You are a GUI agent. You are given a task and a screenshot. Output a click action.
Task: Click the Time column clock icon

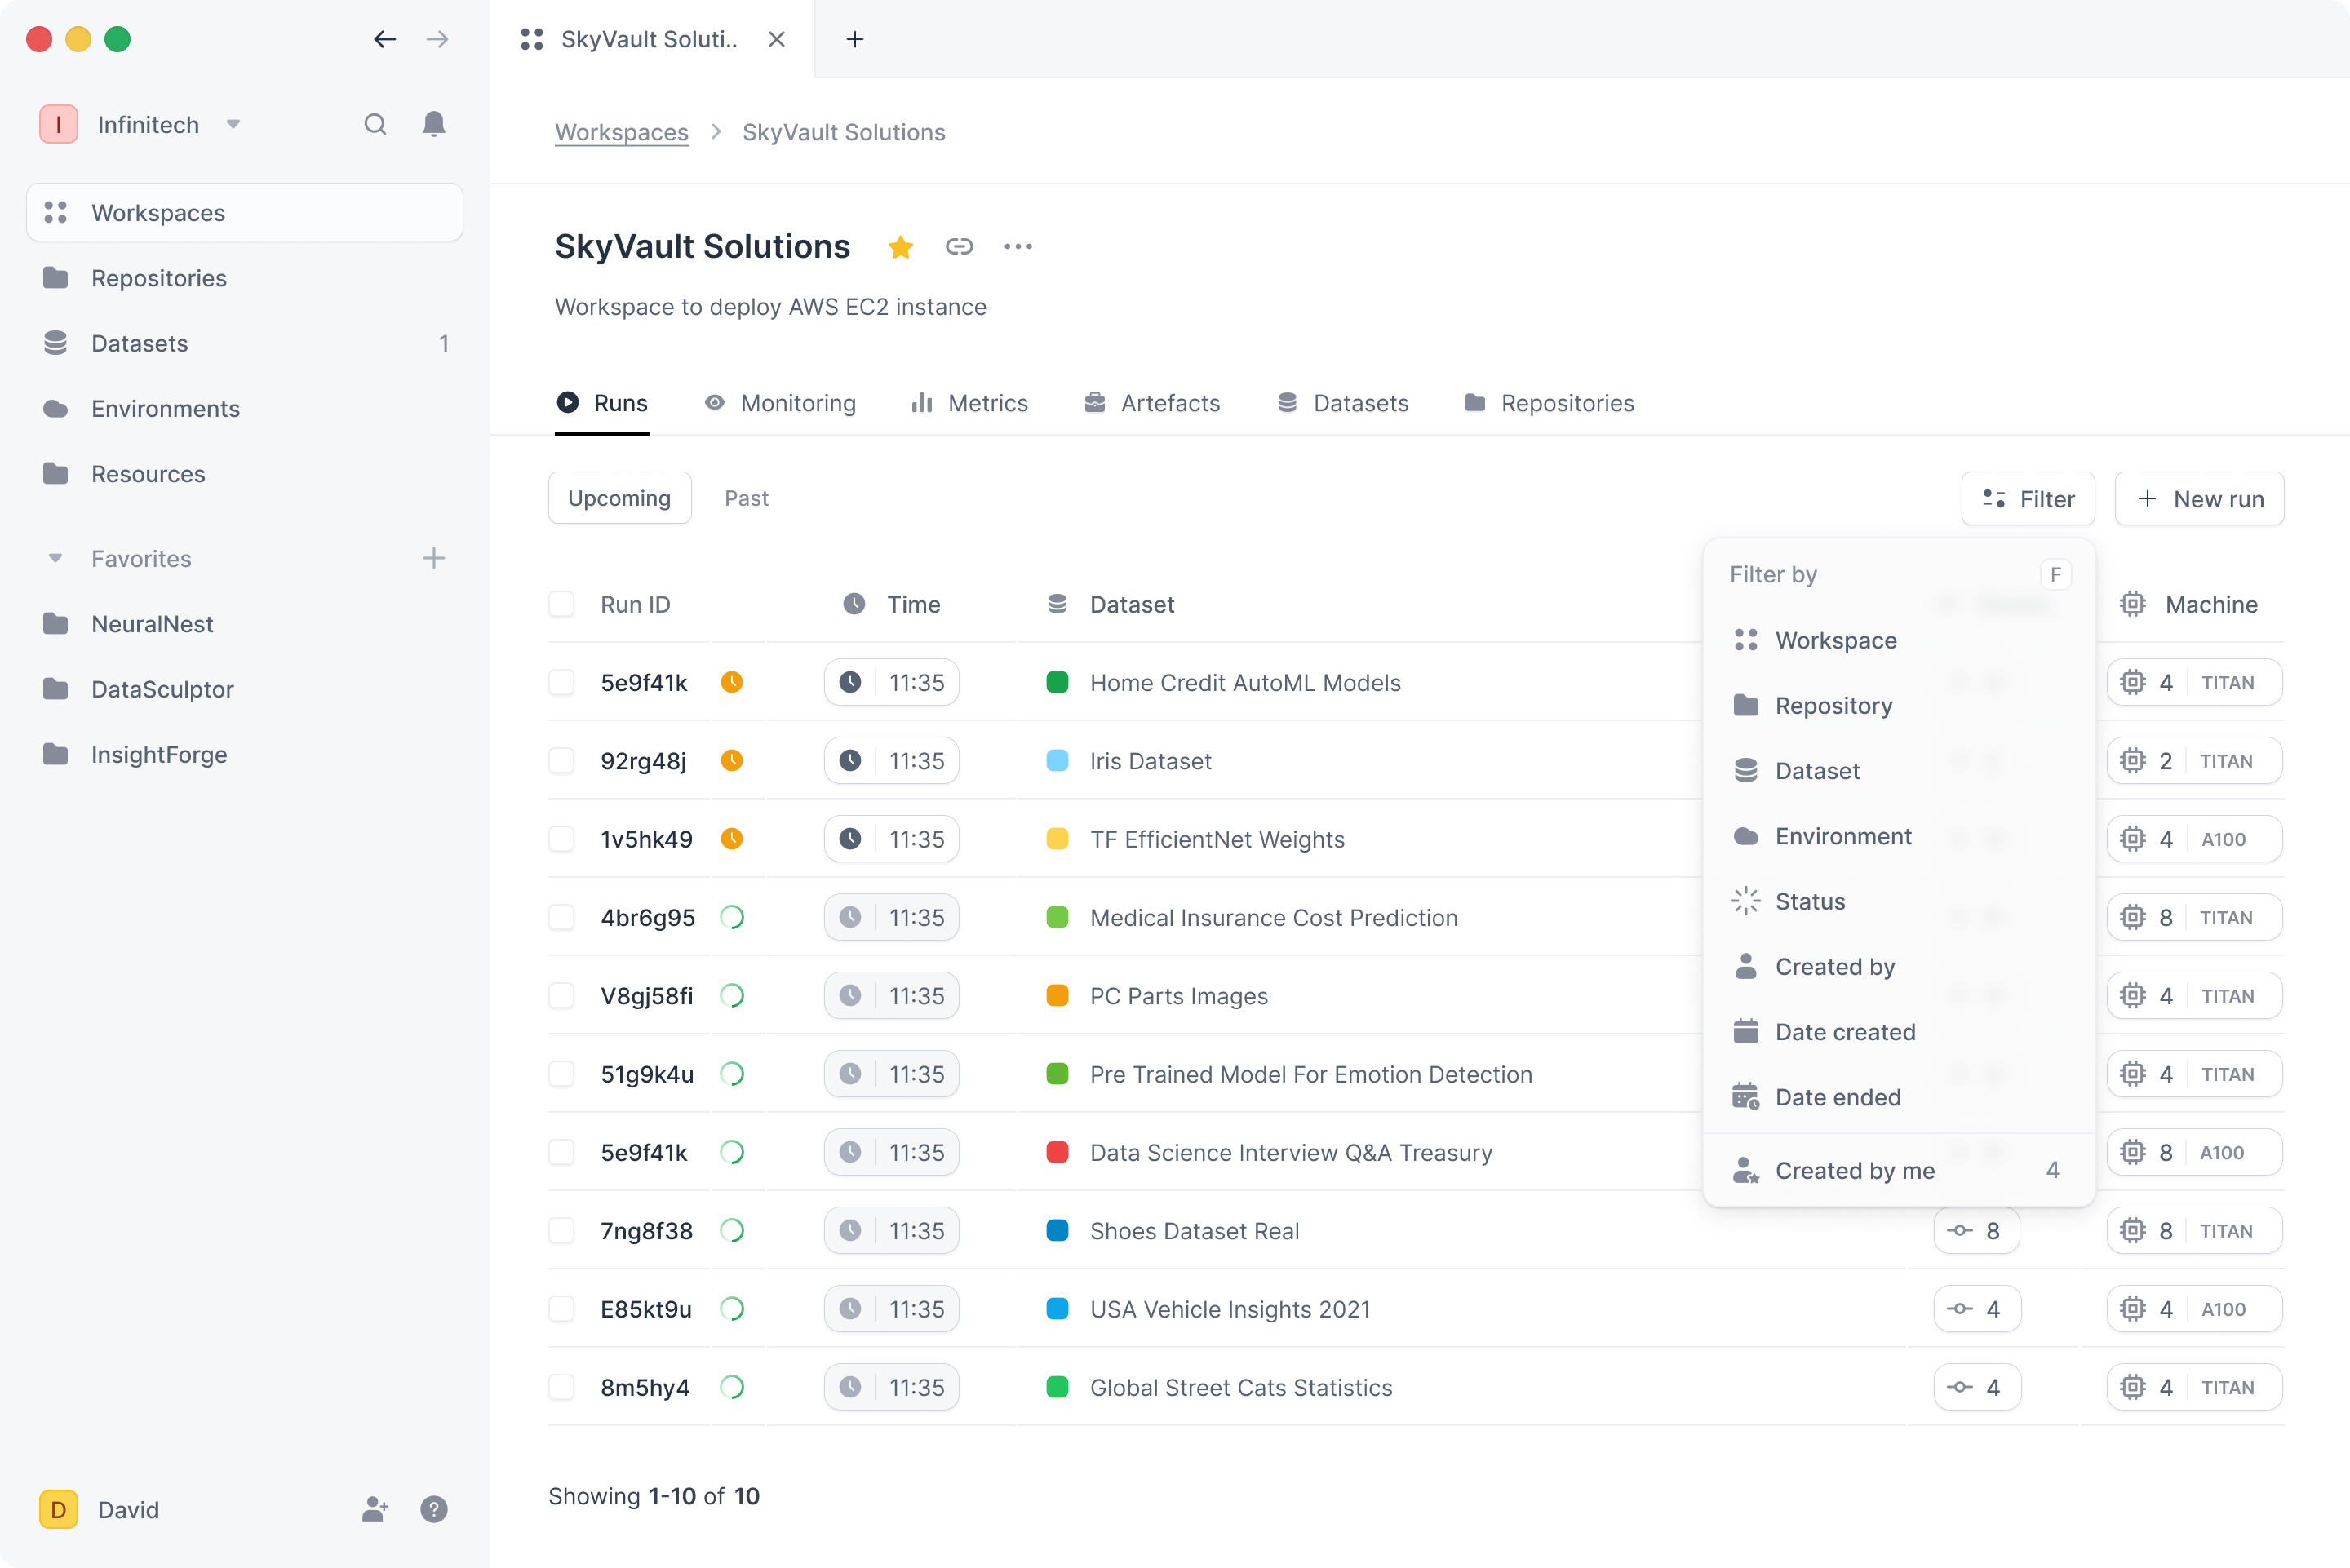click(854, 604)
